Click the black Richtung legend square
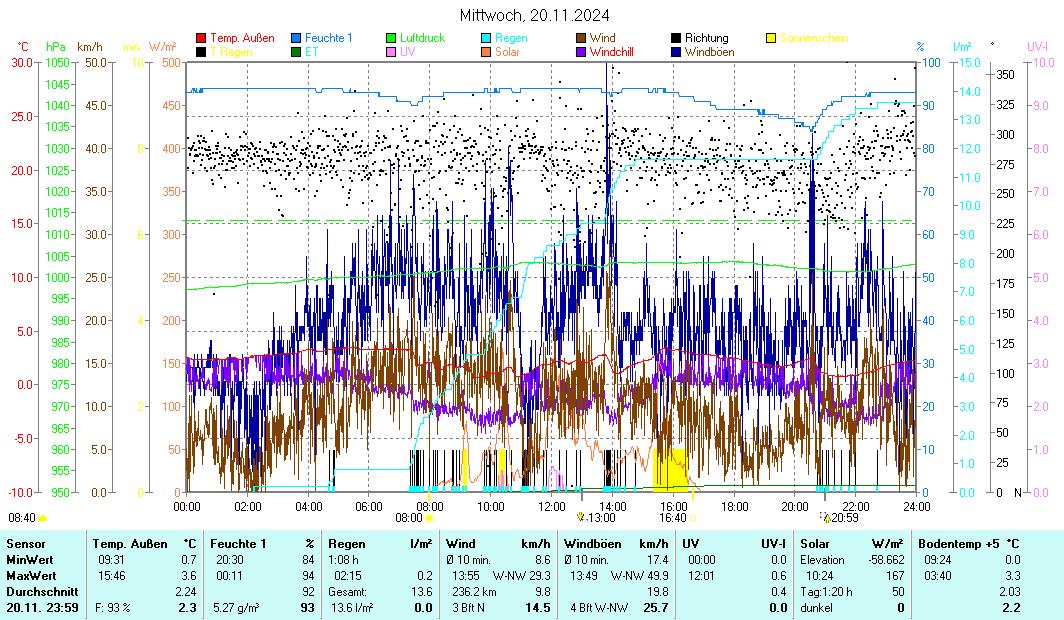The height and width of the screenshot is (620, 1064). click(x=676, y=38)
